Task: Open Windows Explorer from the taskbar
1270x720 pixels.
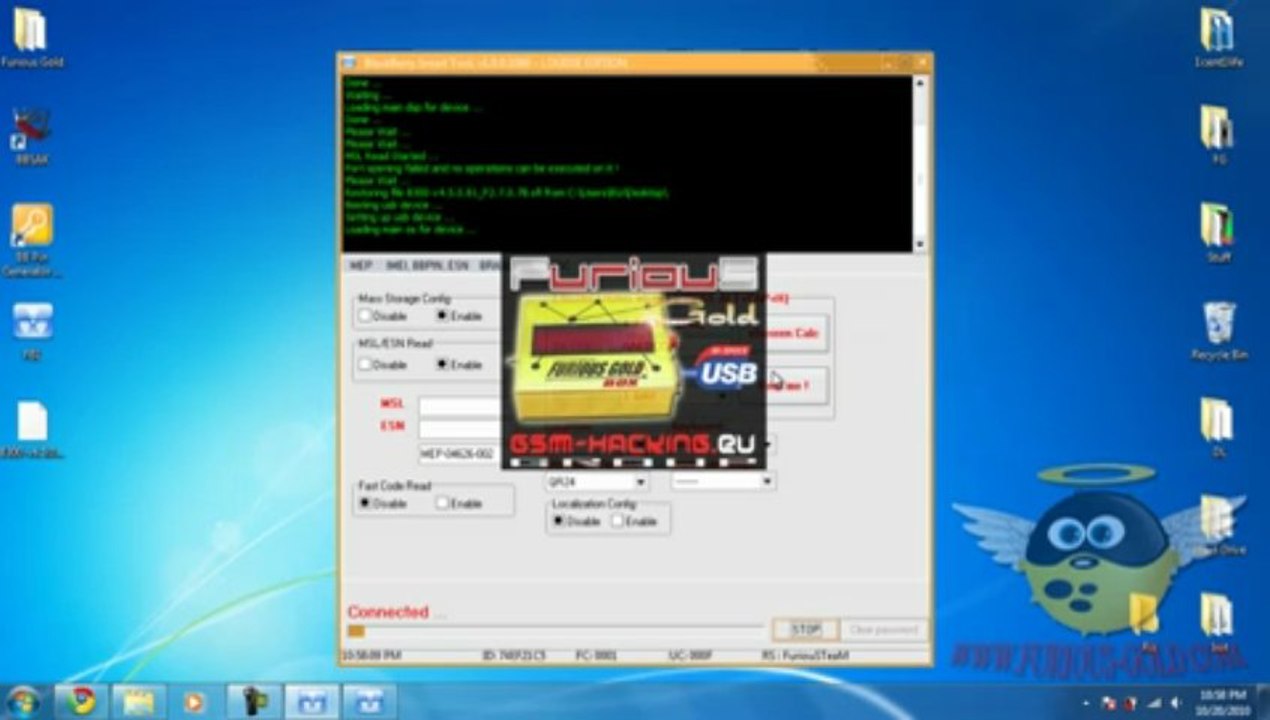Action: click(138, 701)
